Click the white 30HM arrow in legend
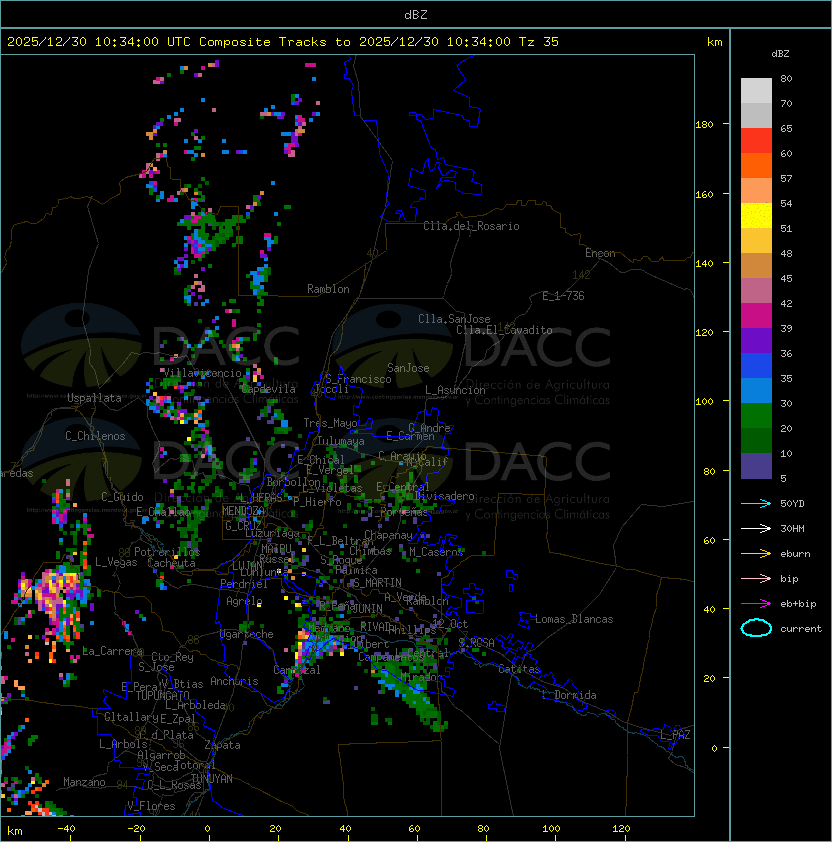 click(756, 528)
